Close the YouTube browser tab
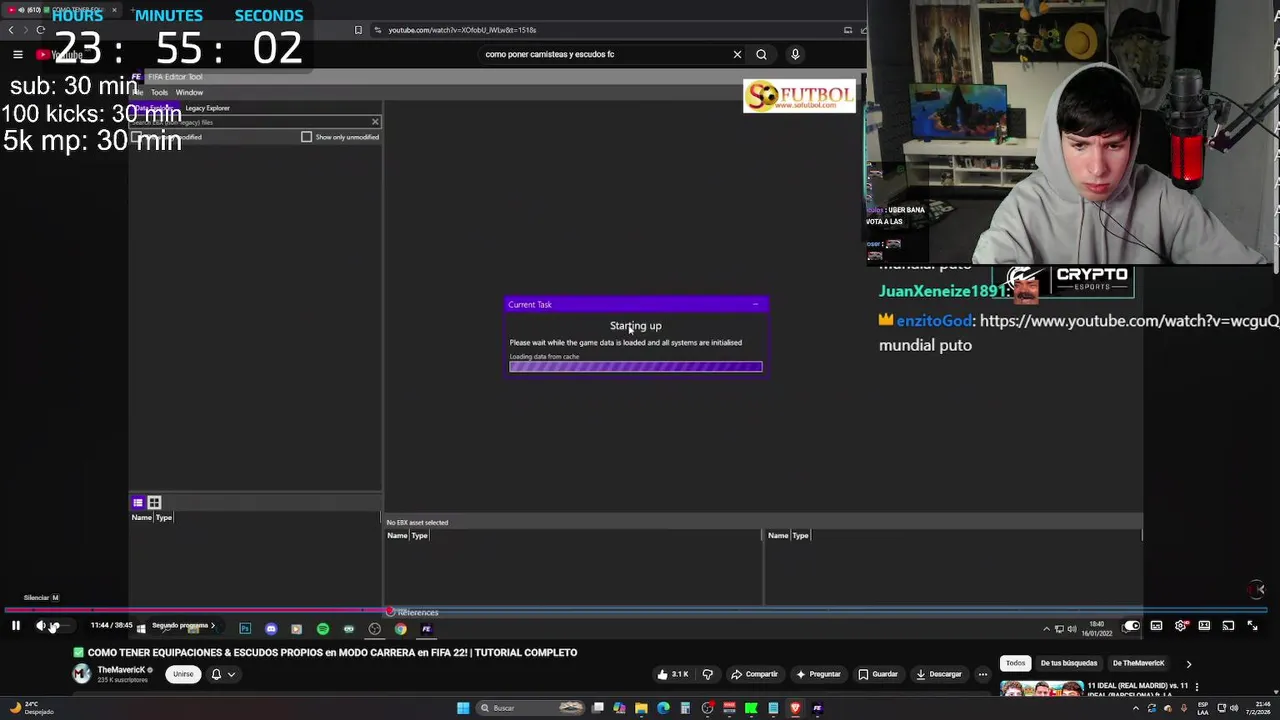This screenshot has height=720, width=1280. pyautogui.click(x=113, y=9)
